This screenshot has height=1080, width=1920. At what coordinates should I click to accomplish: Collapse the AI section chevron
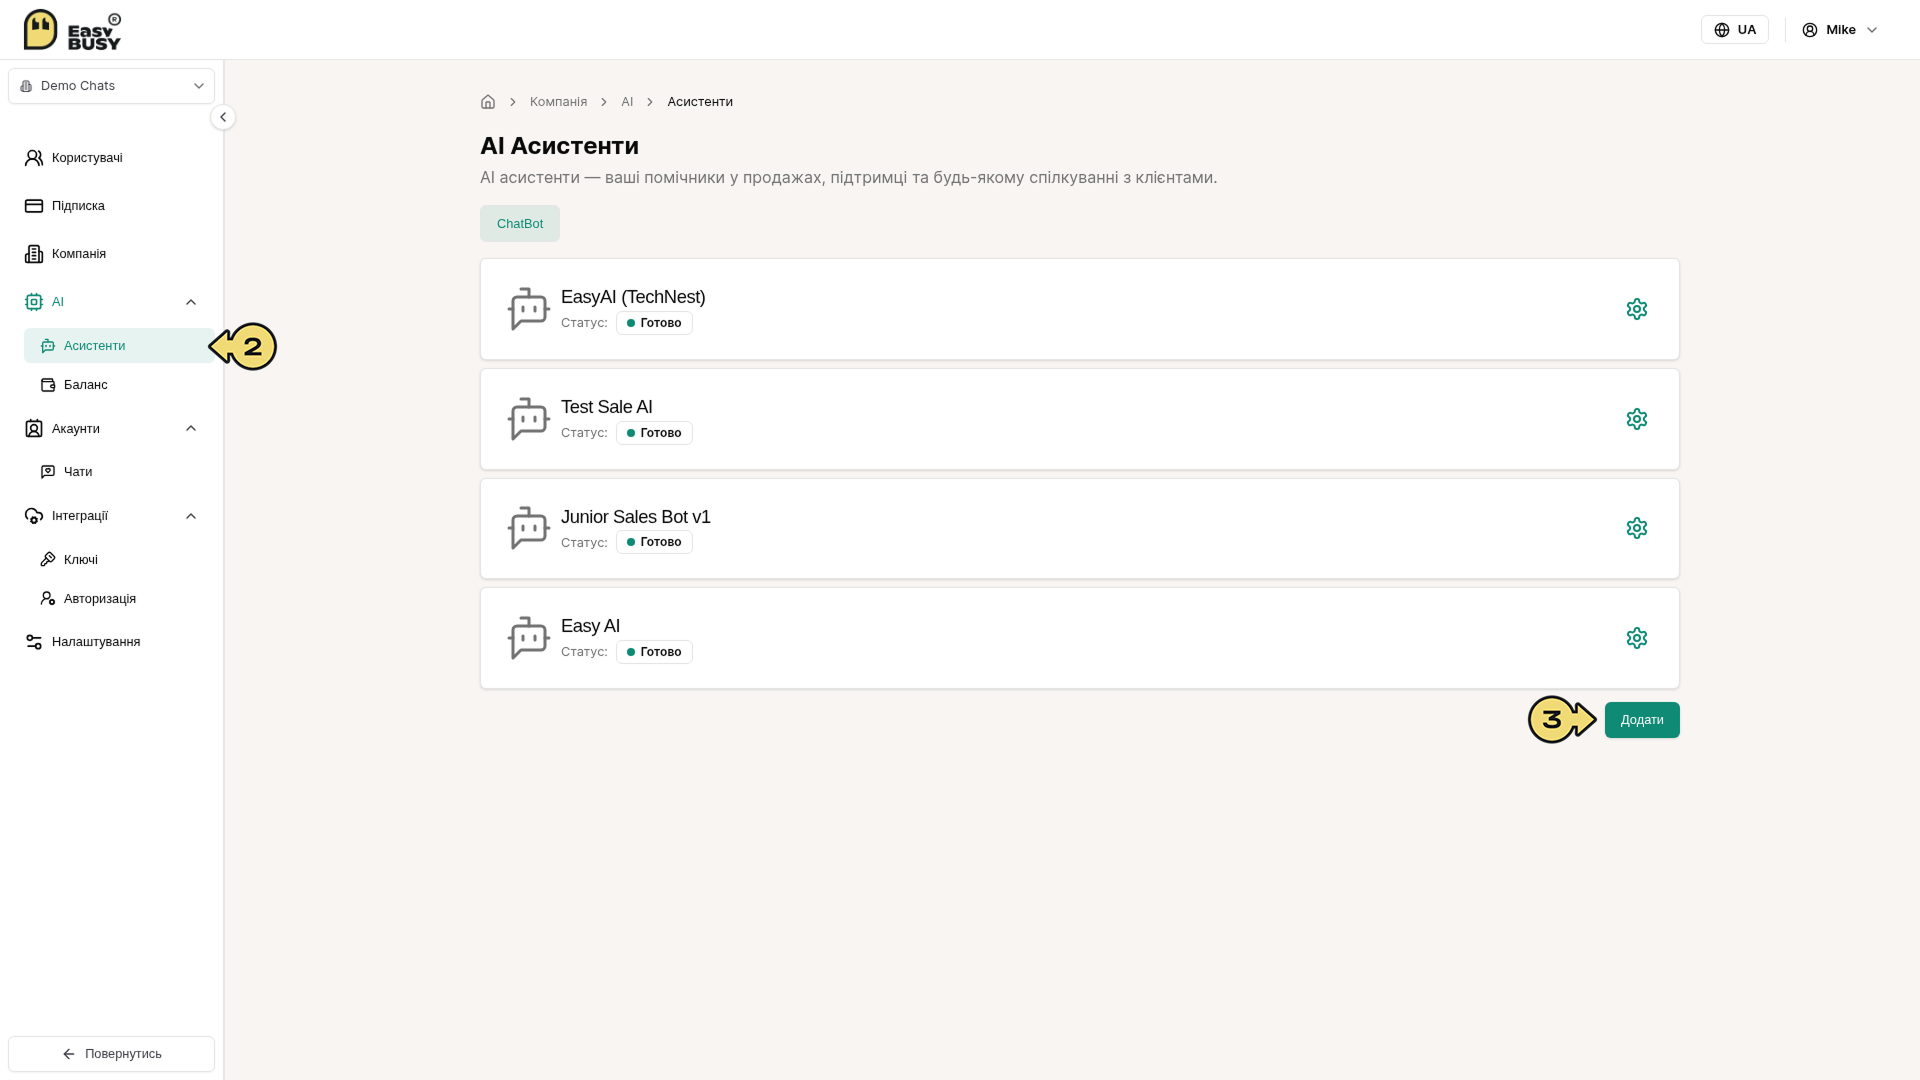point(191,302)
